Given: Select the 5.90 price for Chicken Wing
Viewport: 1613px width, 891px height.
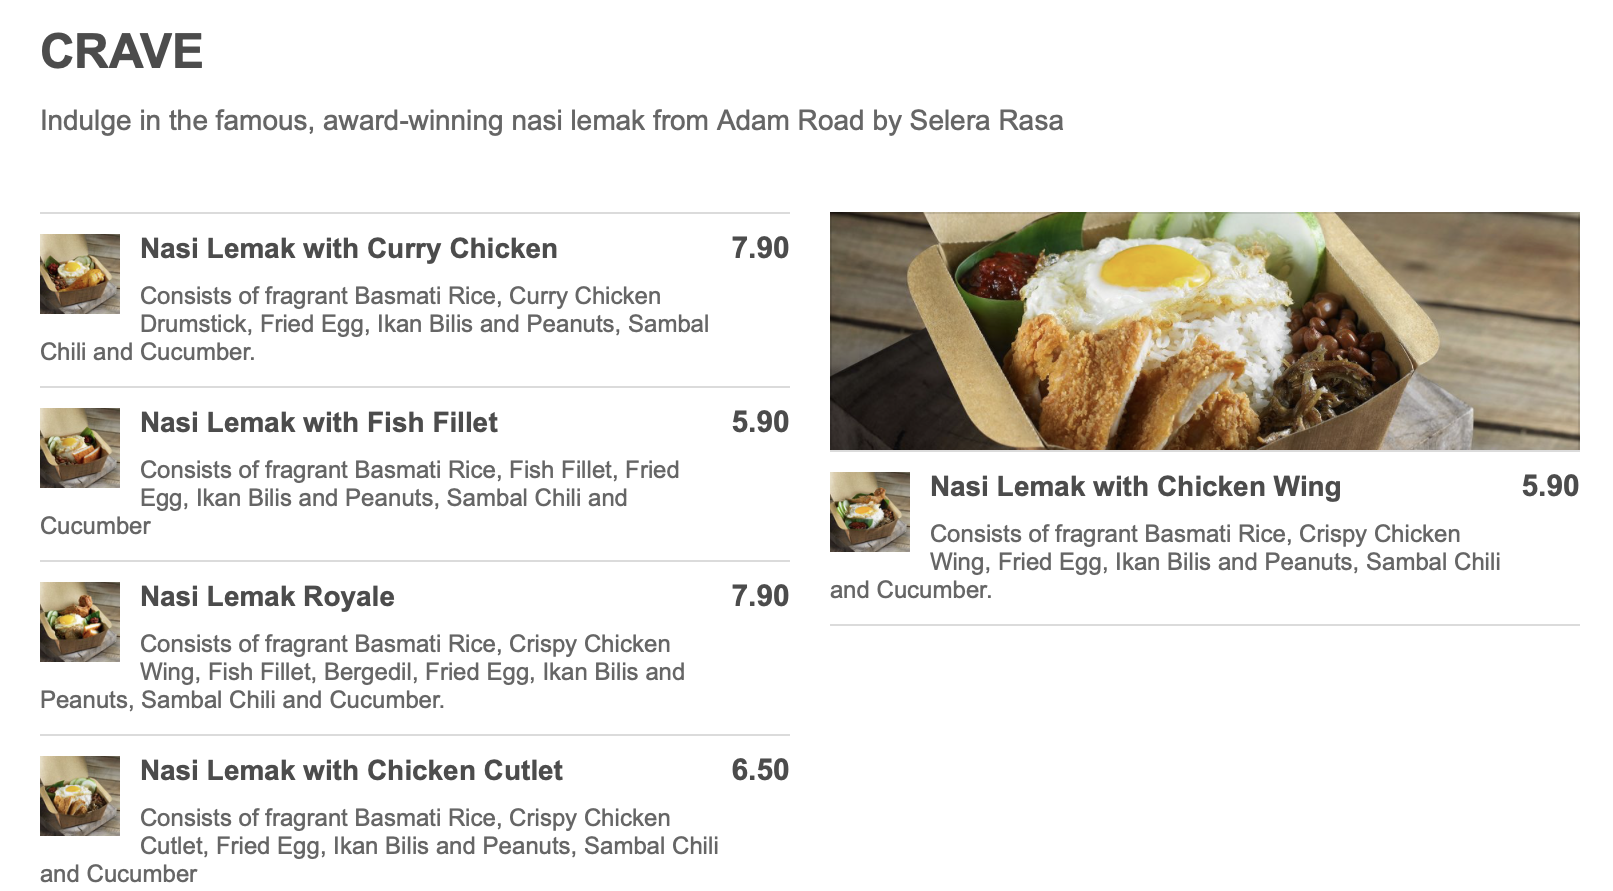Looking at the screenshot, I should [x=1550, y=486].
